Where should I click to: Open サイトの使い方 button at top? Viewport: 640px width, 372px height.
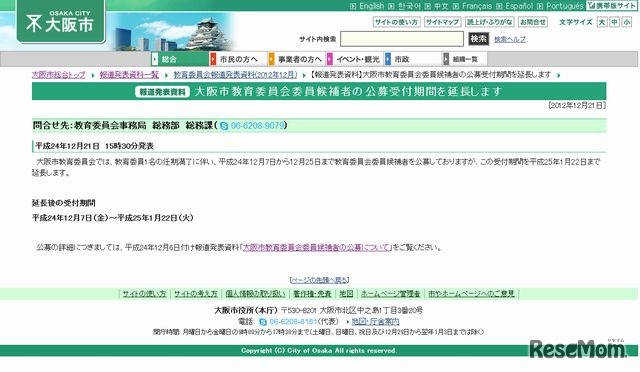coord(396,22)
